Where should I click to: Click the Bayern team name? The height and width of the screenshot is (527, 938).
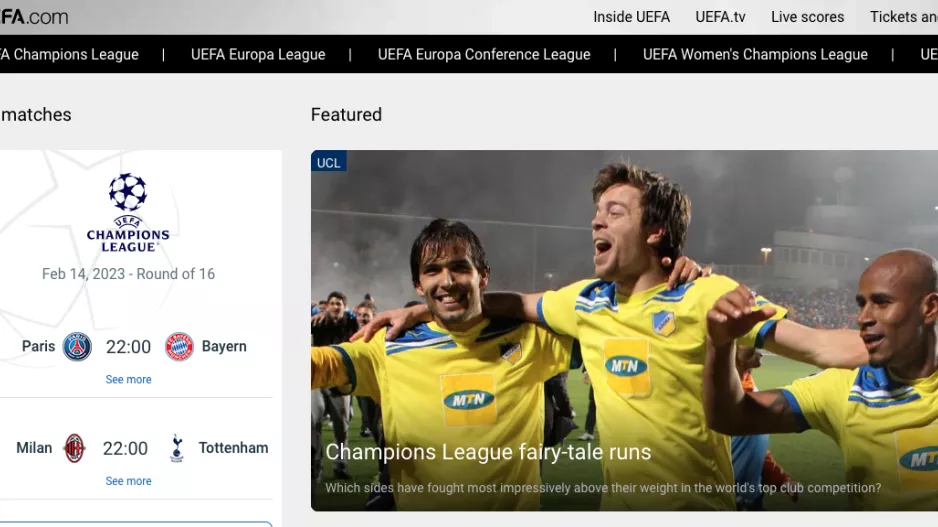(224, 346)
